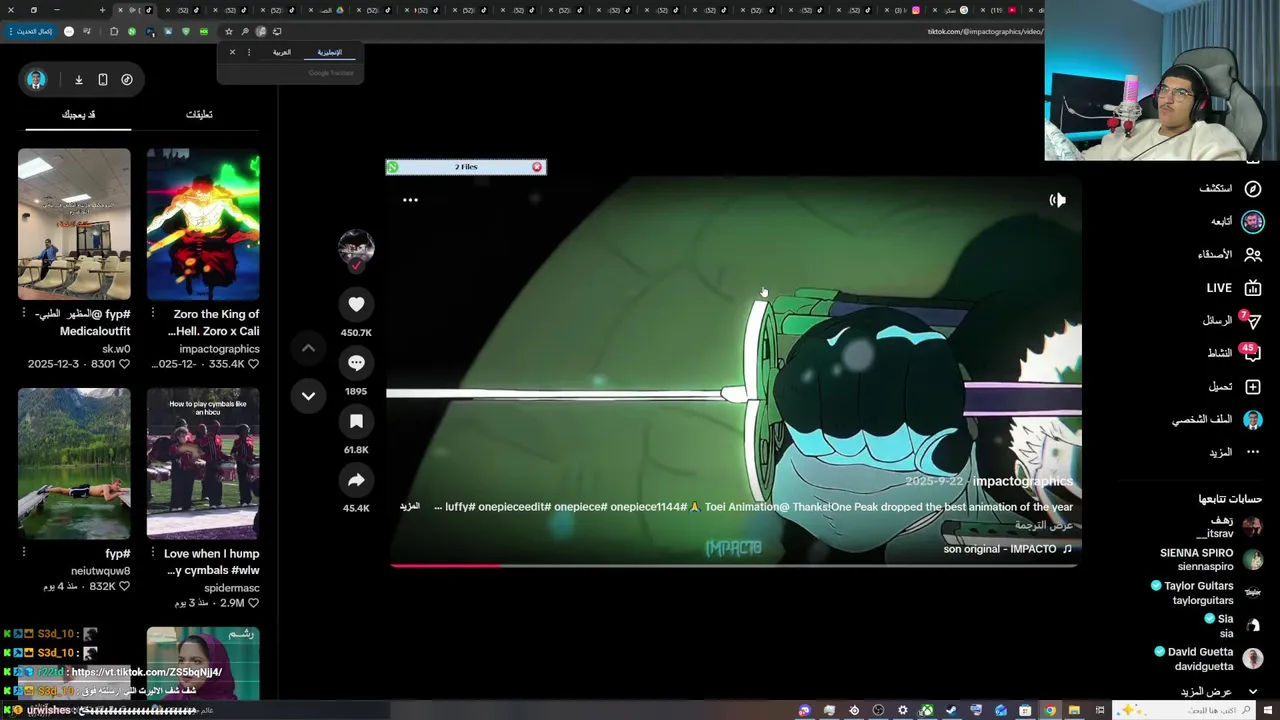Open the vt.tiktok.com link in chat overlay
The height and width of the screenshot is (720, 1280).
point(147,672)
